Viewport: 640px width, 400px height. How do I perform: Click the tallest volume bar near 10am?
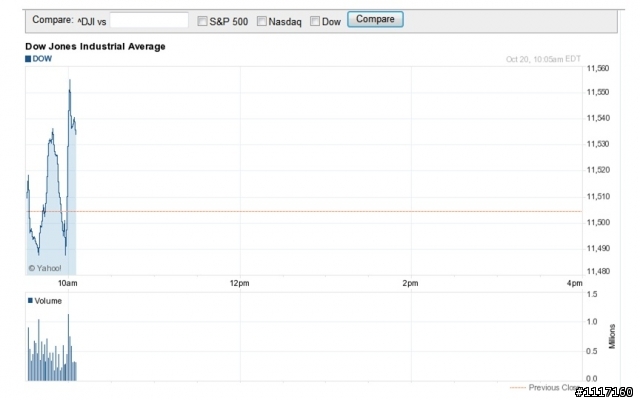click(68, 347)
